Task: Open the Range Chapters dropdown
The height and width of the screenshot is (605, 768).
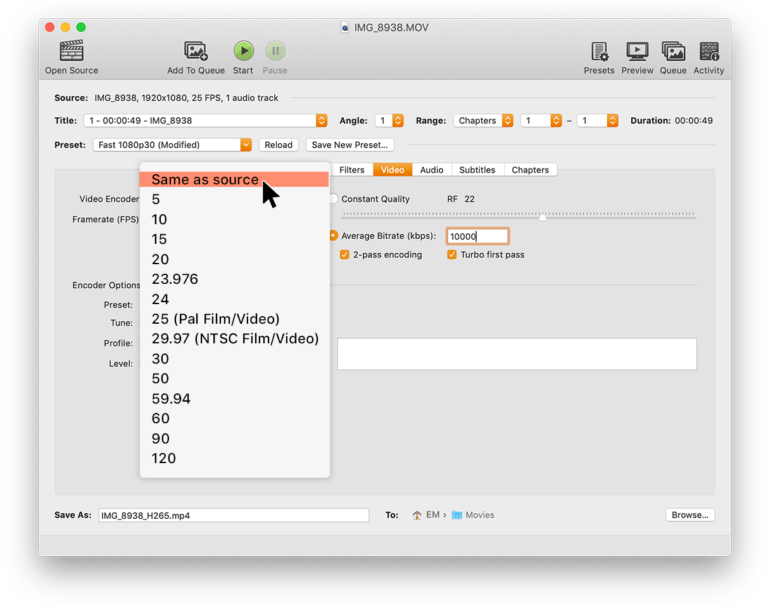Action: (484, 121)
